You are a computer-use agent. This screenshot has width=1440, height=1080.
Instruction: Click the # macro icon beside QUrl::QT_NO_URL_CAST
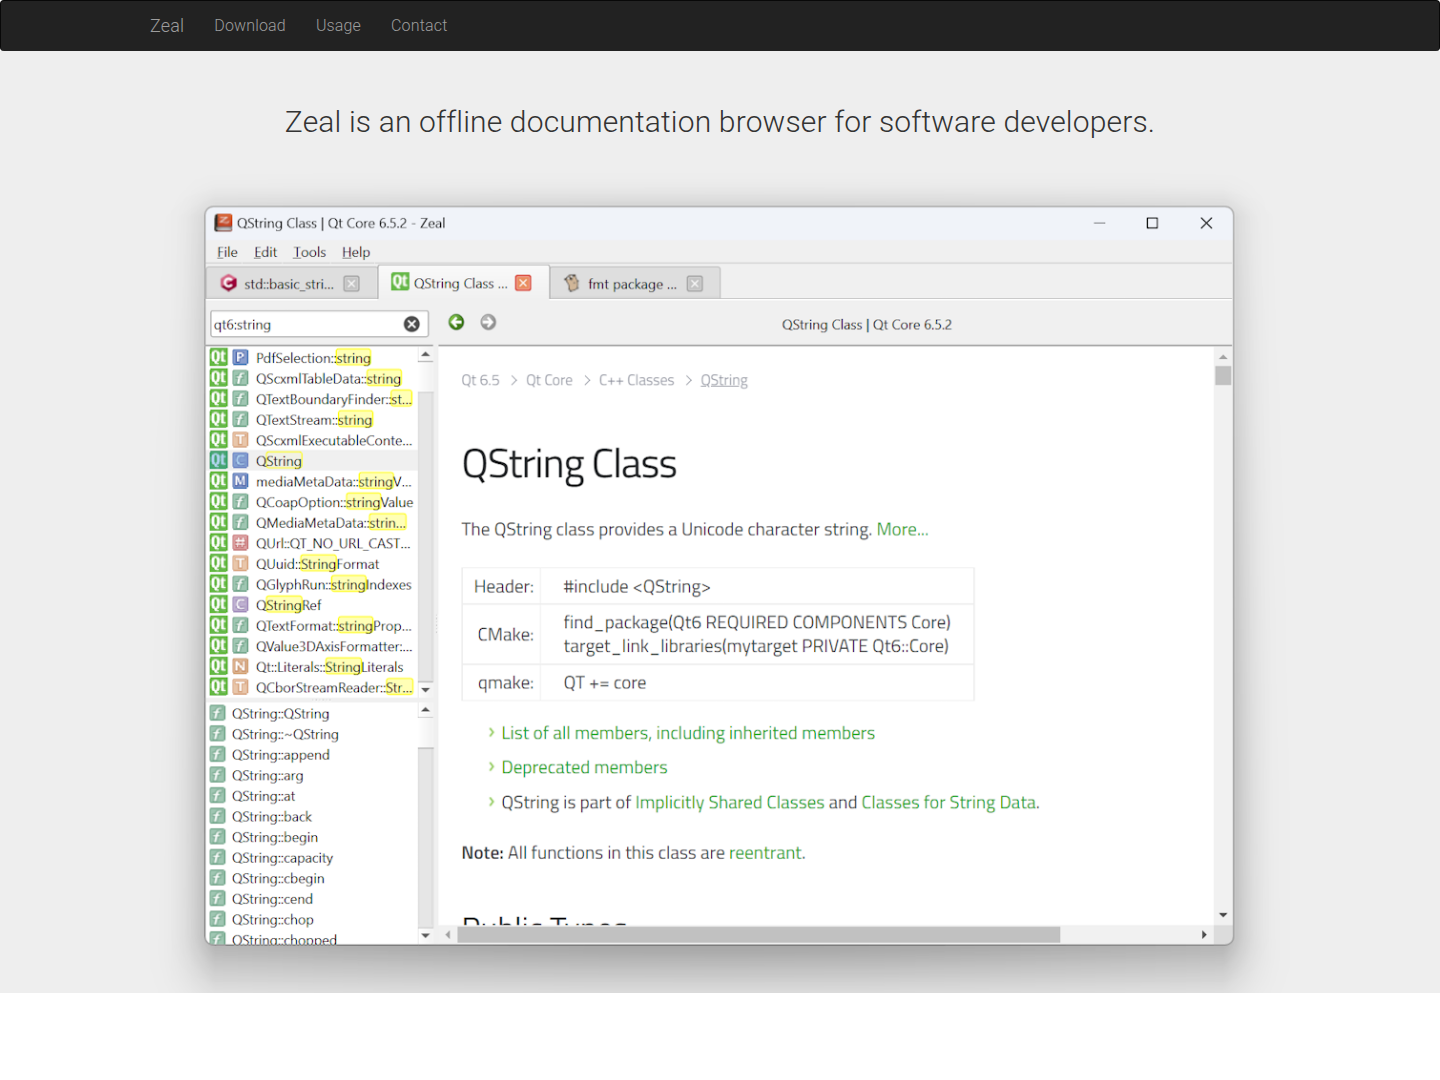click(x=240, y=543)
